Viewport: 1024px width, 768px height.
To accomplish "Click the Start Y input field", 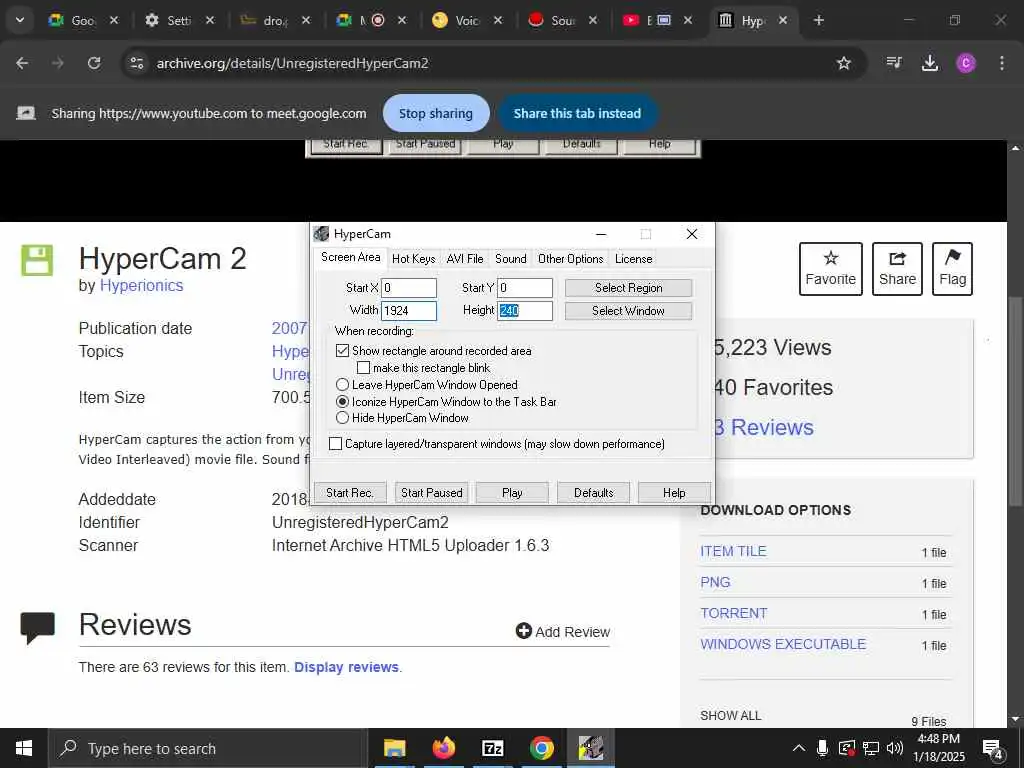I will [525, 288].
